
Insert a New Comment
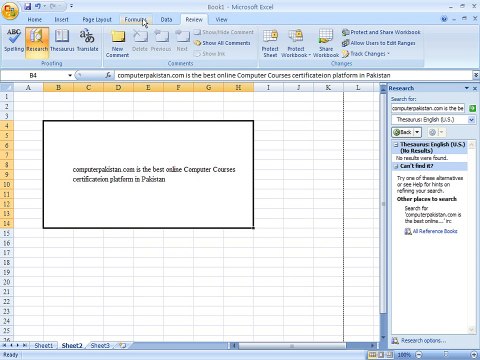click(117, 44)
